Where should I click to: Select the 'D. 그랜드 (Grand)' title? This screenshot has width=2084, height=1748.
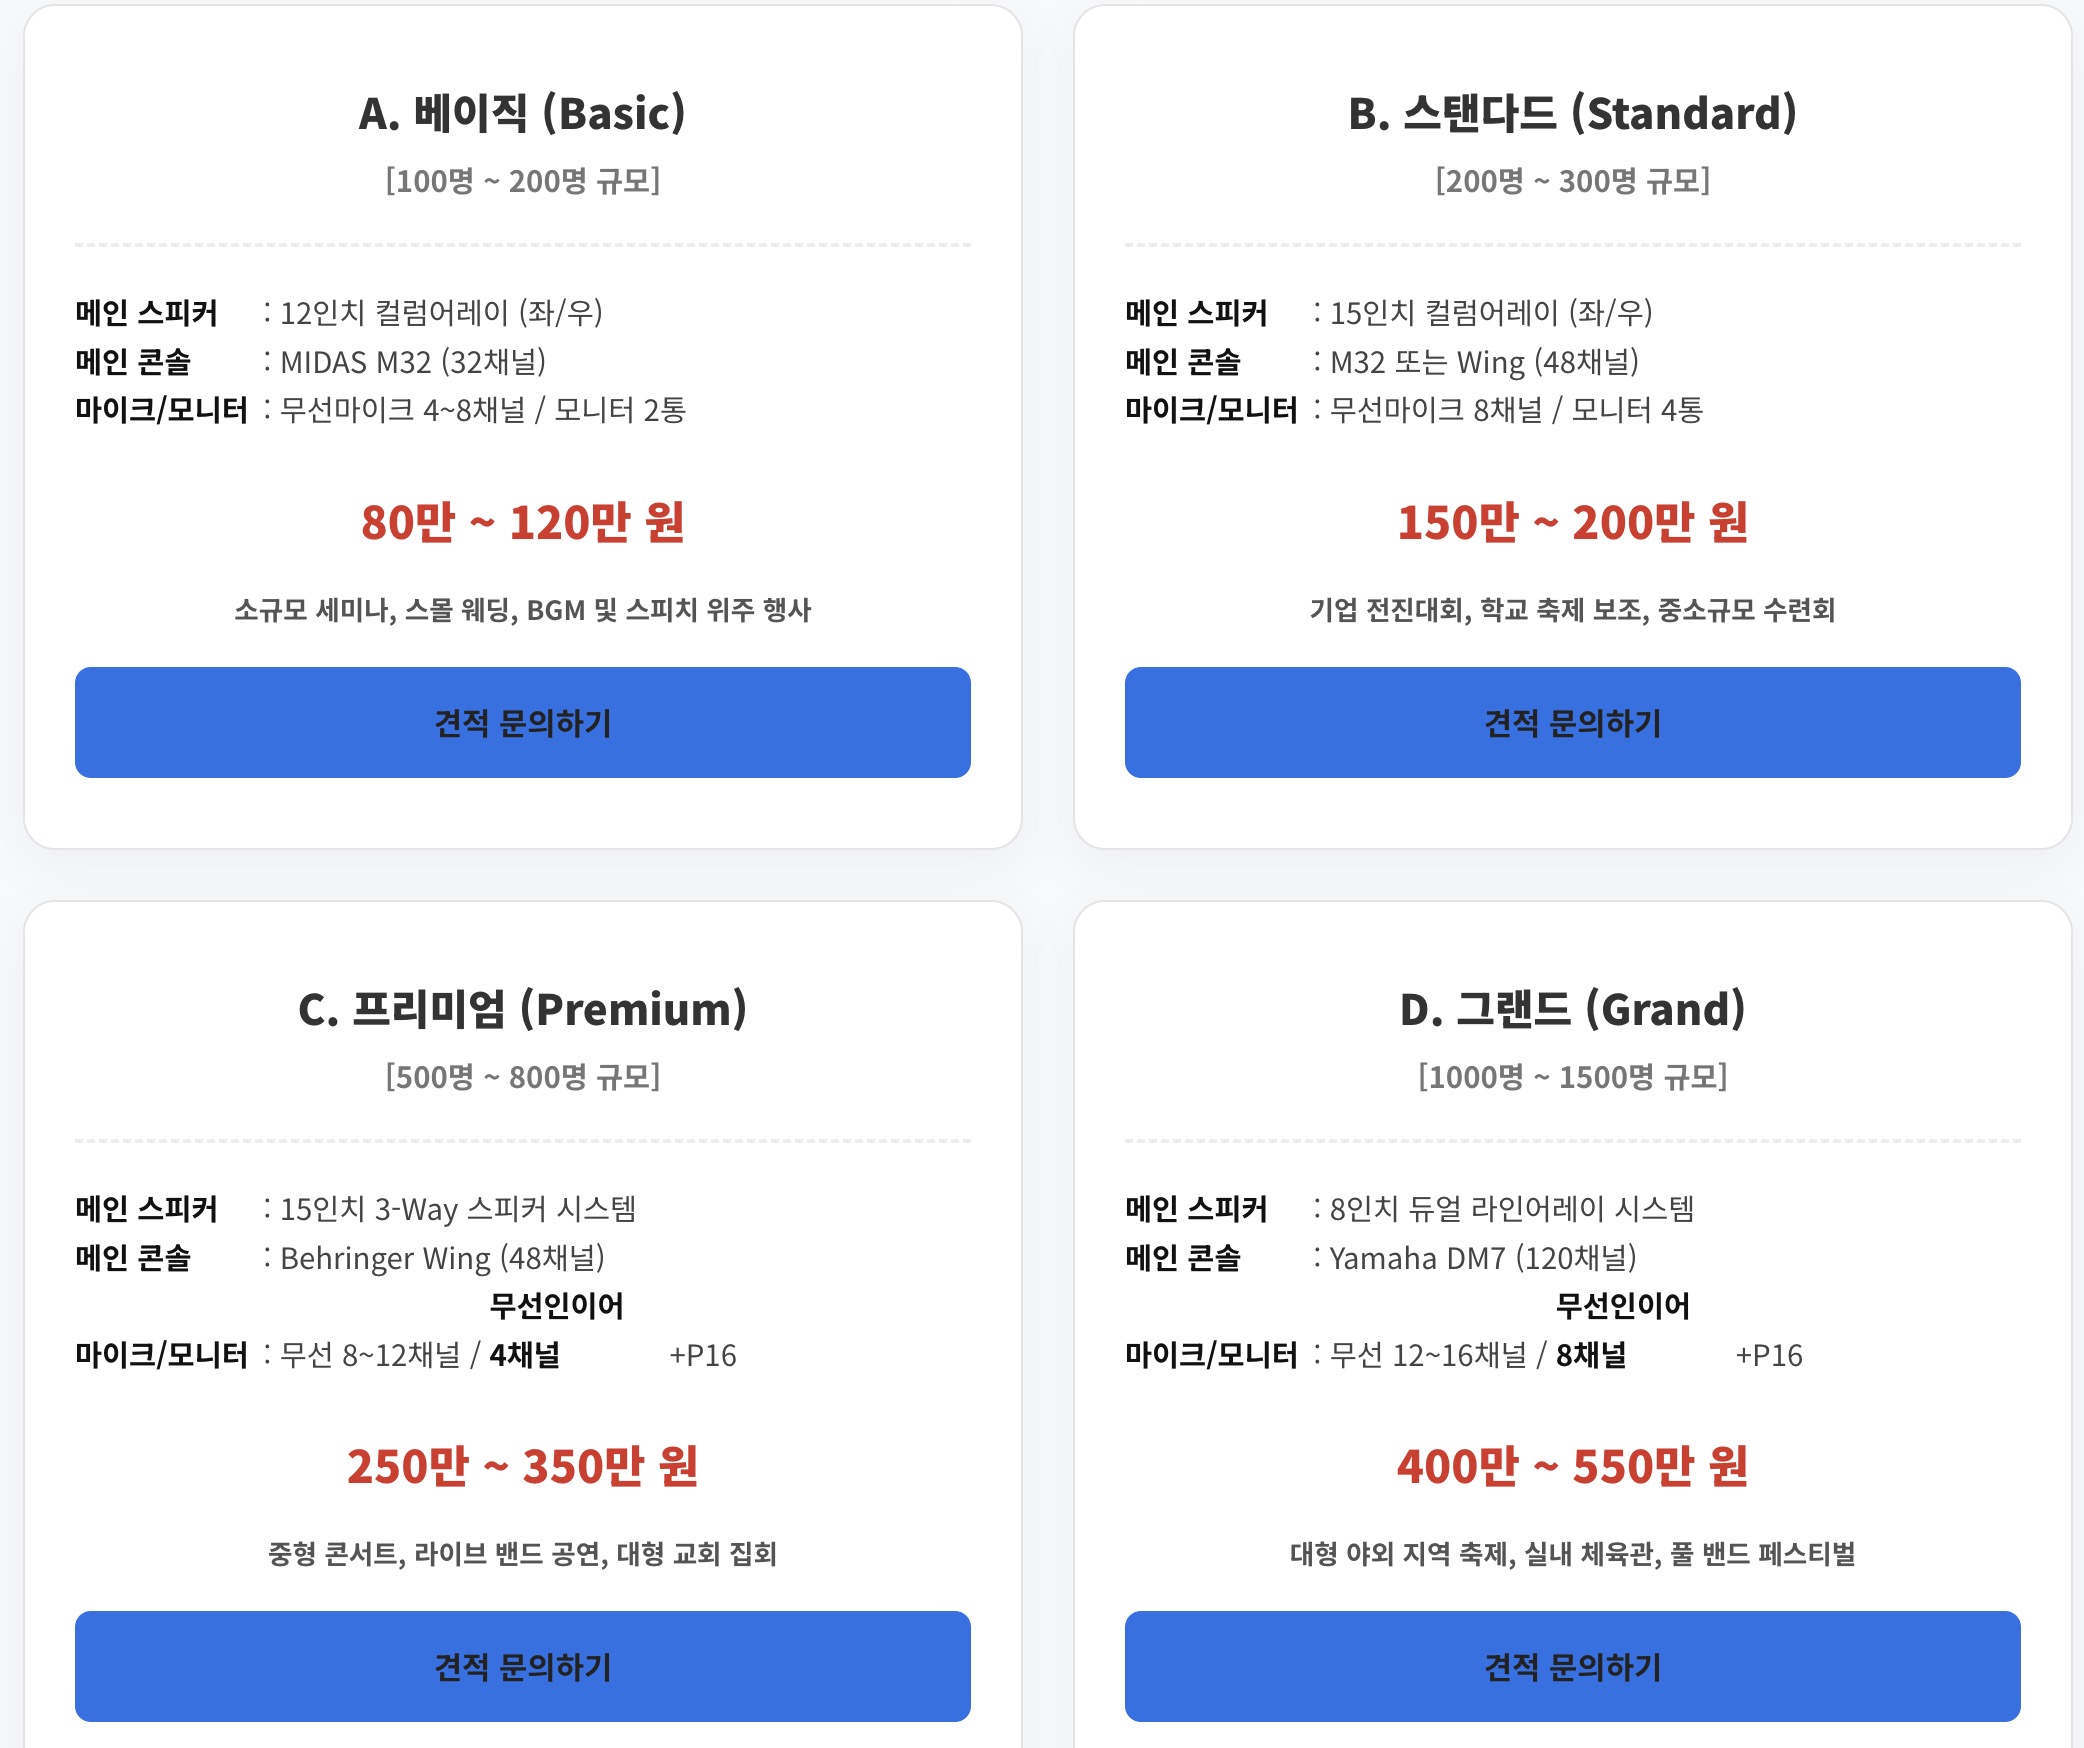[x=1572, y=1009]
